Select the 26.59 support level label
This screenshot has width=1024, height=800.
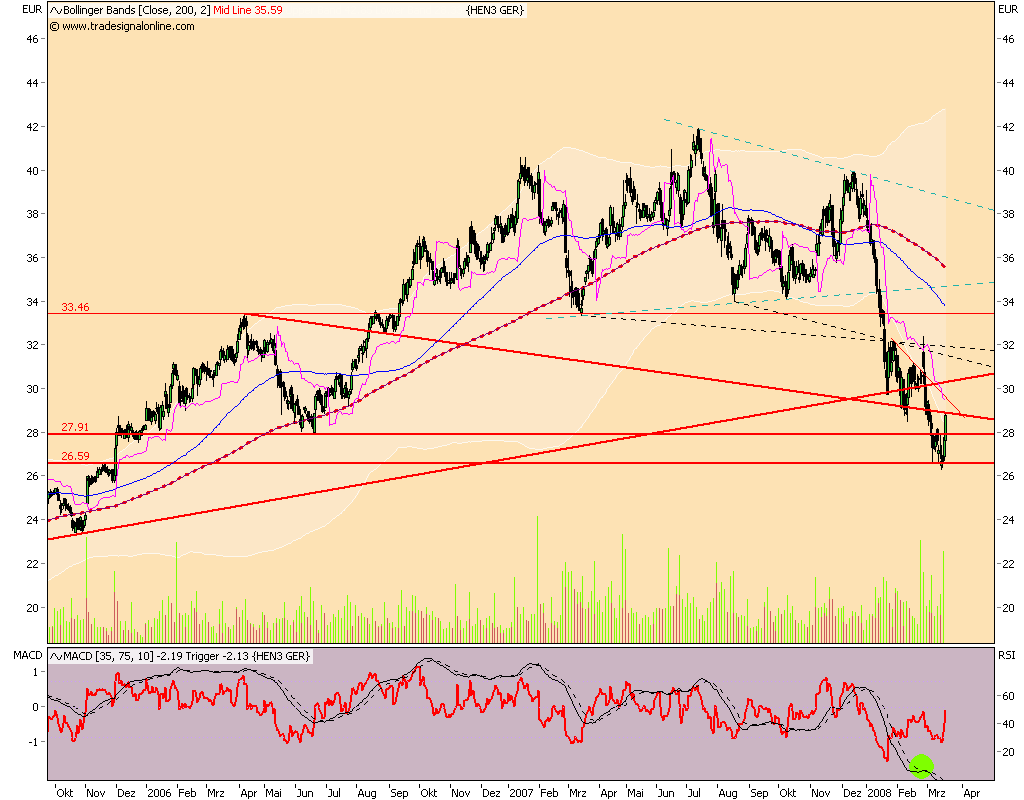coord(73,456)
